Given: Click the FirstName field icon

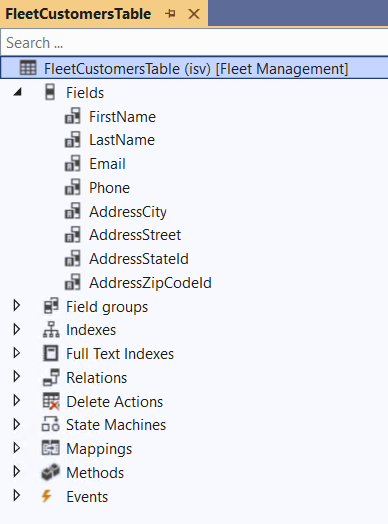Looking at the screenshot, I should (x=73, y=116).
